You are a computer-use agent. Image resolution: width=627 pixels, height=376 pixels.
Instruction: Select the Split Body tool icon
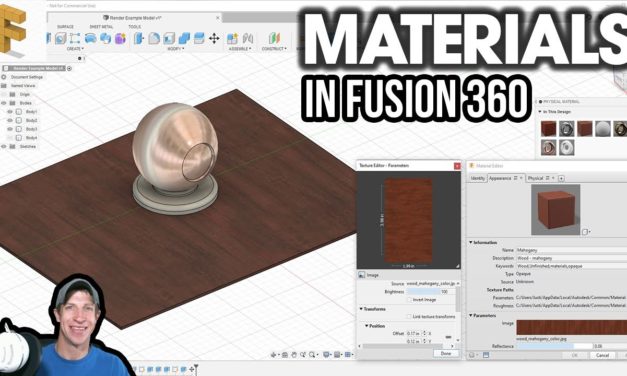pyautogui.click(x=199, y=38)
